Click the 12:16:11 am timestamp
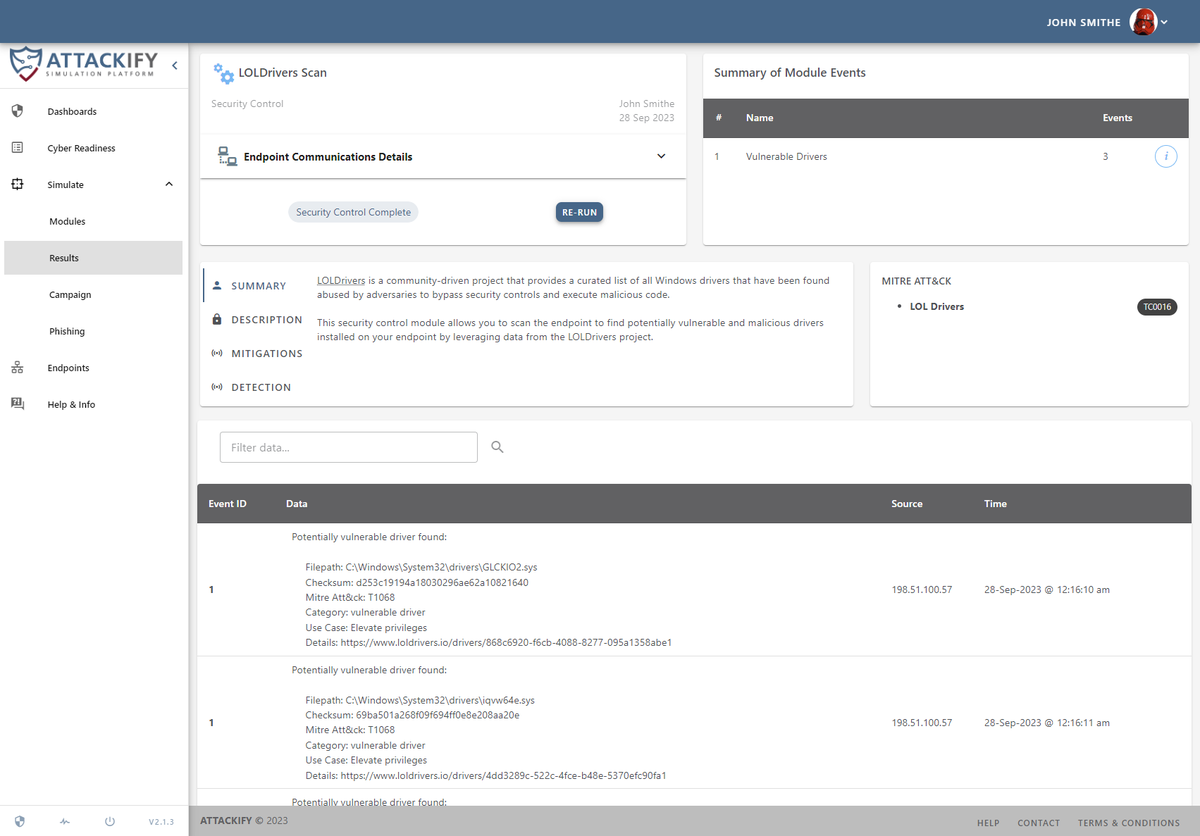Viewport: 1200px width, 836px height. 1047,723
